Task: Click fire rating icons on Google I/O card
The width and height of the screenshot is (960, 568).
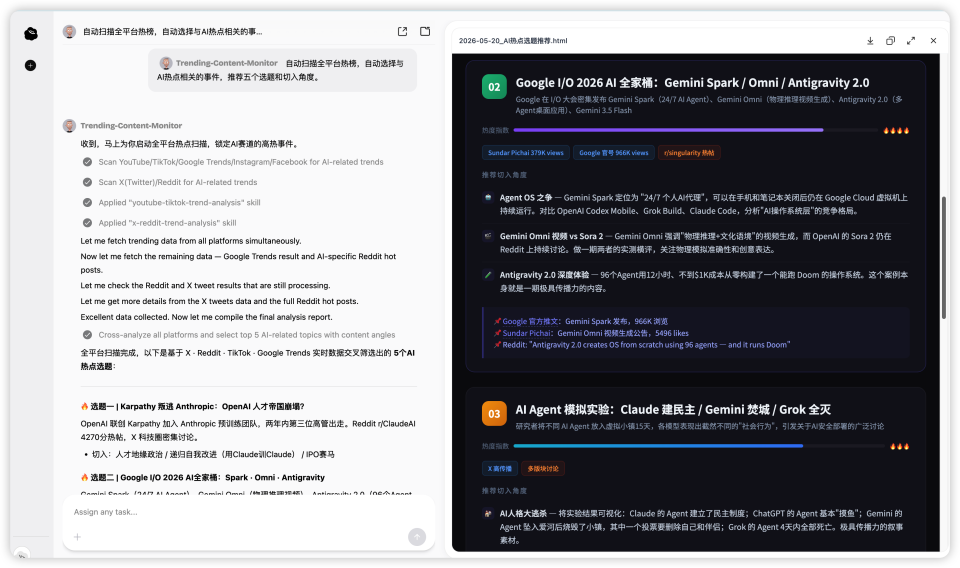Action: coord(896,130)
